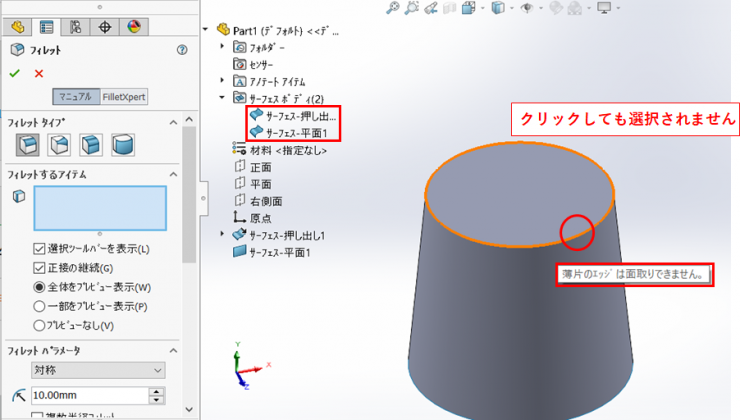Click Zoom to Area toolbar icon
This screenshot has height=420, width=740.
click(x=412, y=8)
